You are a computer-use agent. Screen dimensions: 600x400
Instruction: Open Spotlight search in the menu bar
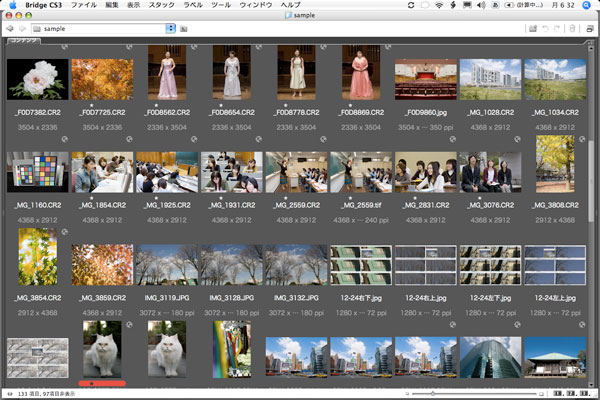pos(586,5)
